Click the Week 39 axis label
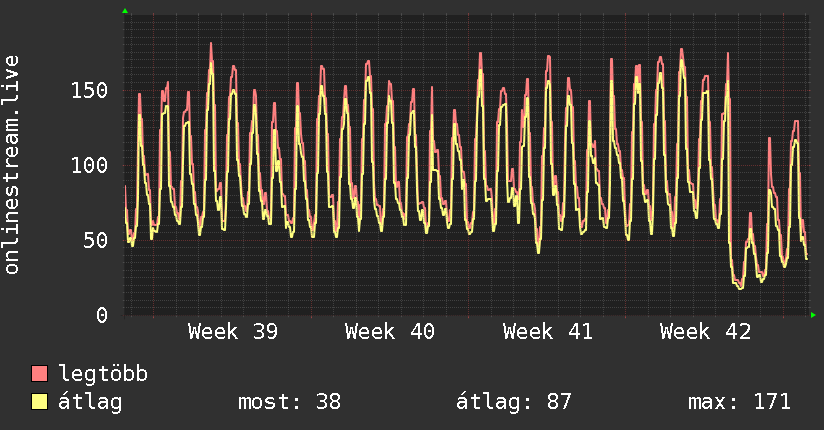The image size is (824, 430). coord(233,332)
